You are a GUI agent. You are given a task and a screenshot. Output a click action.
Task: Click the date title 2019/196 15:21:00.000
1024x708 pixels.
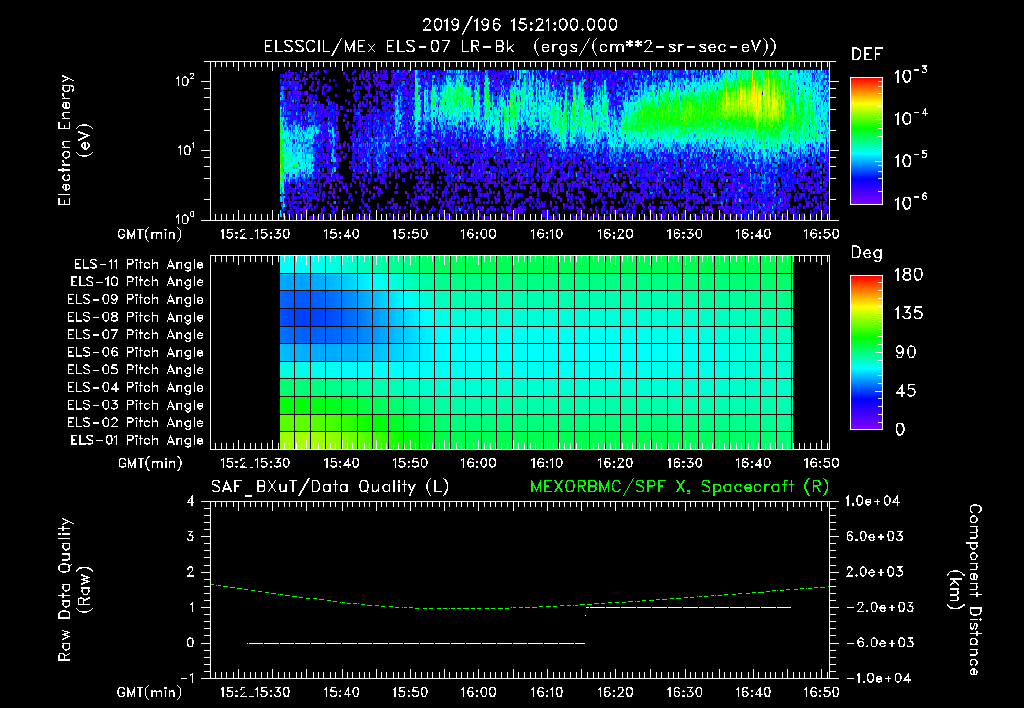(x=519, y=25)
